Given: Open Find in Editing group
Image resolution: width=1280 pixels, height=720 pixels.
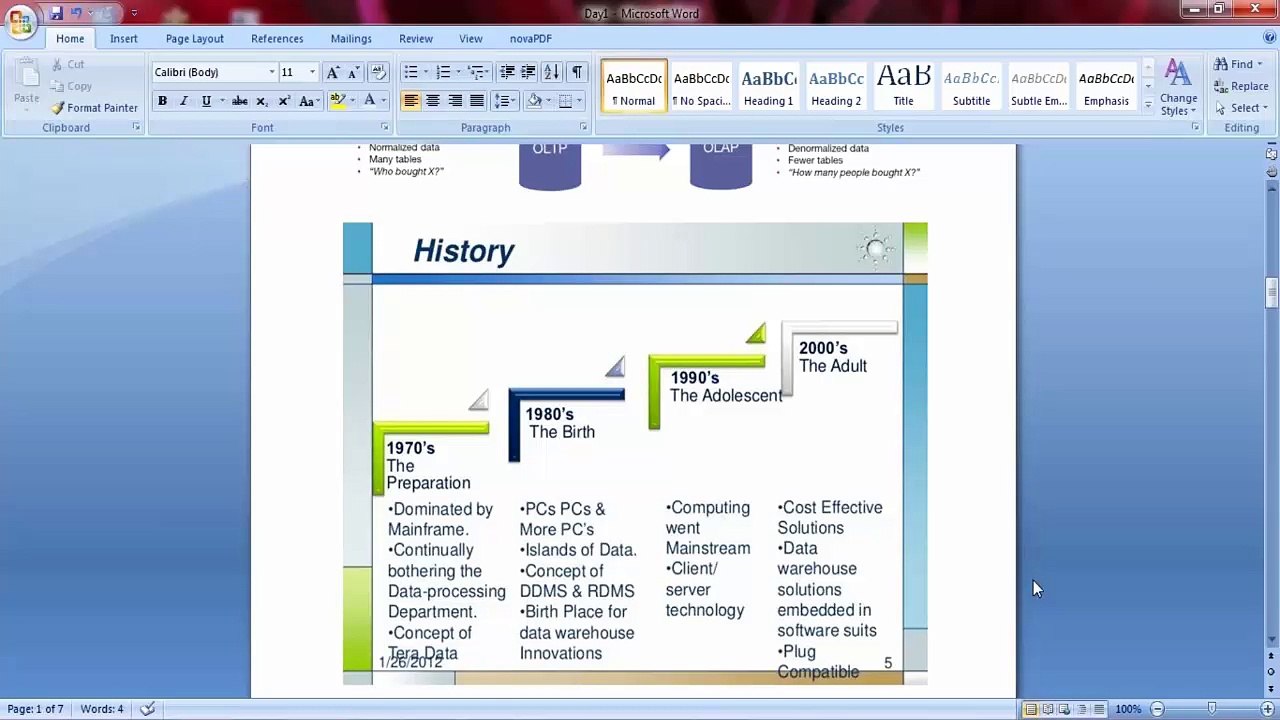Looking at the screenshot, I should pos(1240,64).
